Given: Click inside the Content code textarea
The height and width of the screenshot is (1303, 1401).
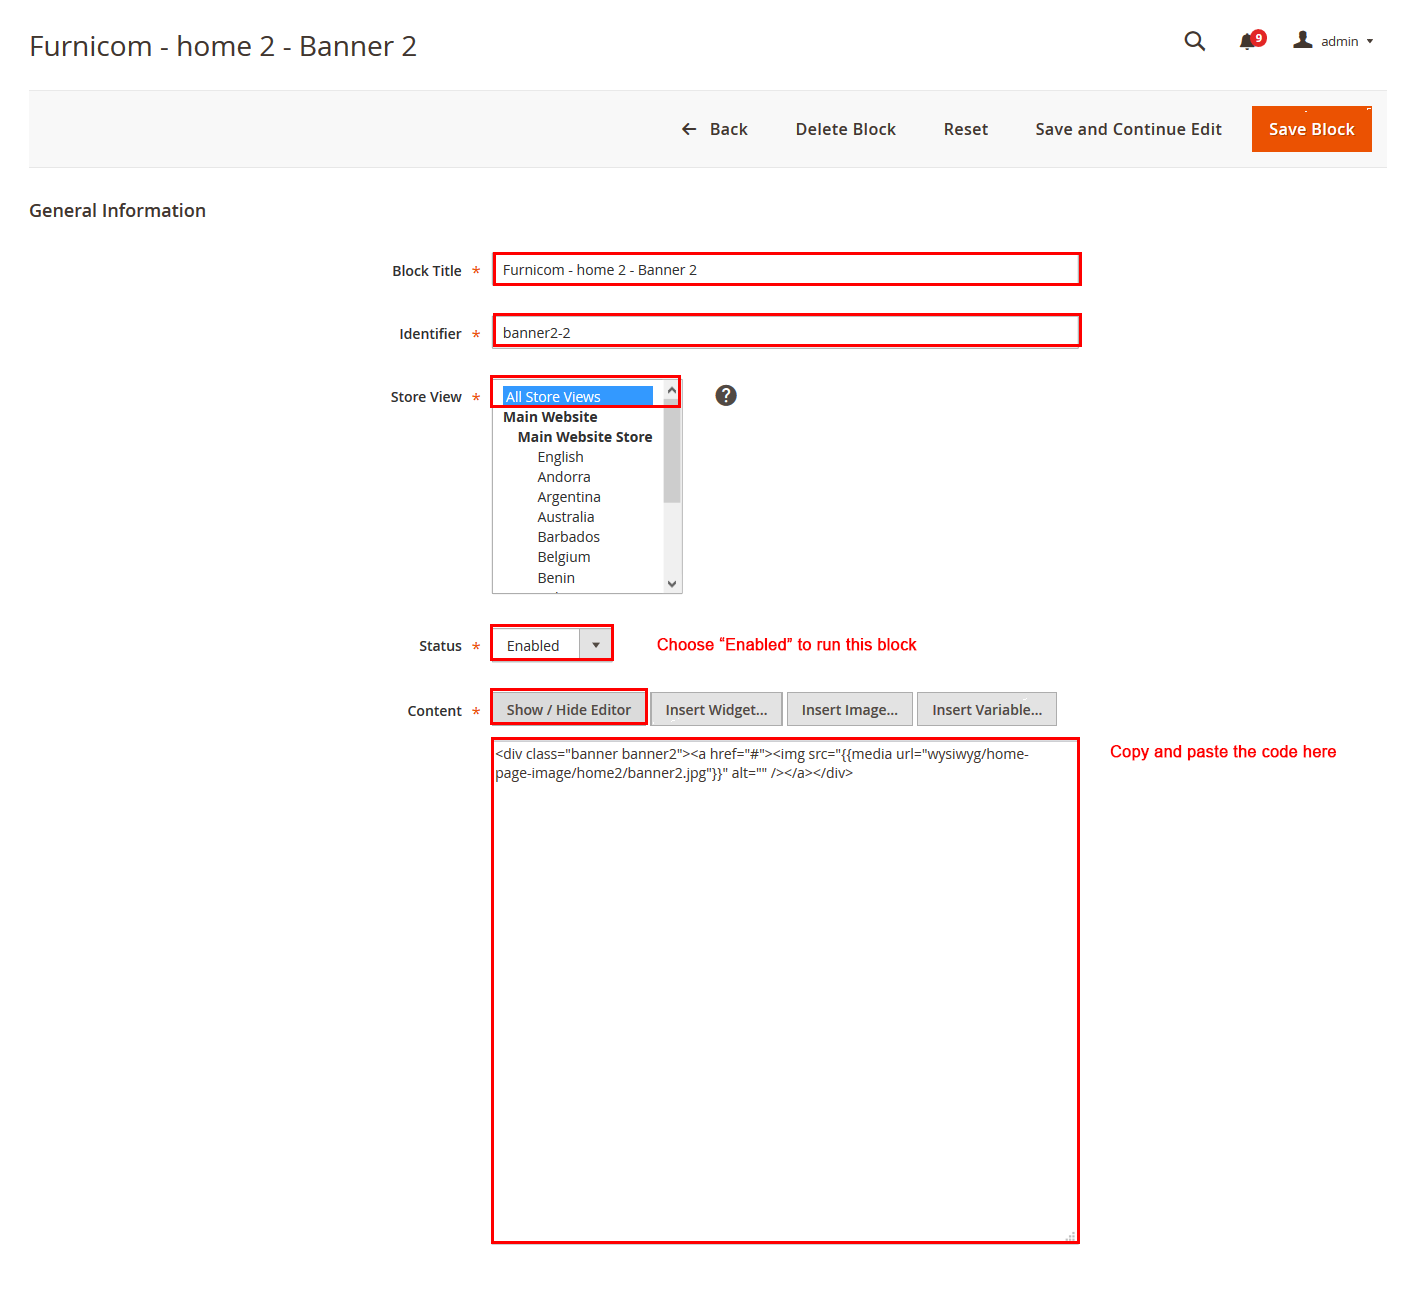Looking at the screenshot, I should [x=785, y=991].
